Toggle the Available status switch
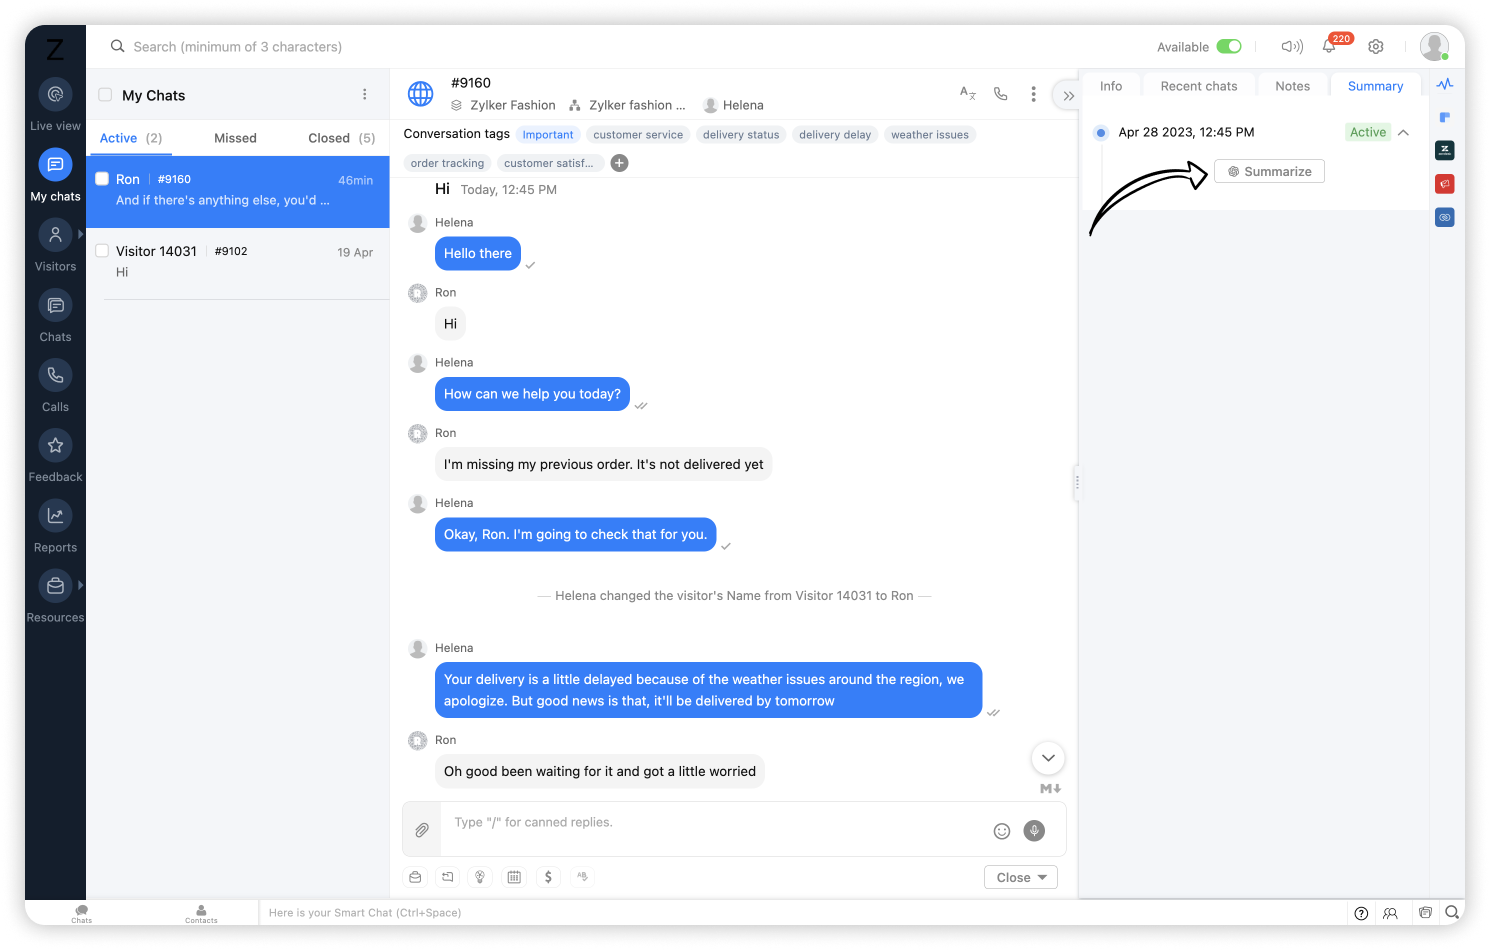 pos(1229,46)
